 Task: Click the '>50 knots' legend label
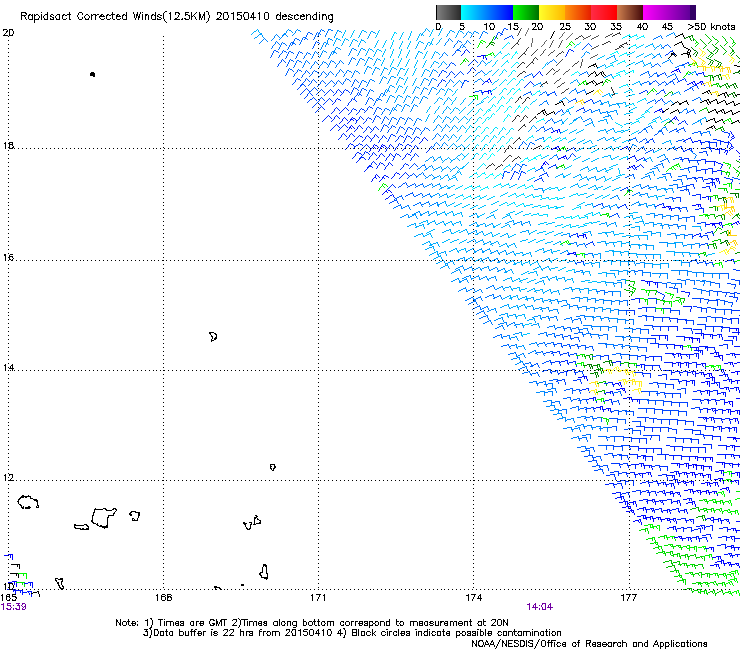point(711,27)
